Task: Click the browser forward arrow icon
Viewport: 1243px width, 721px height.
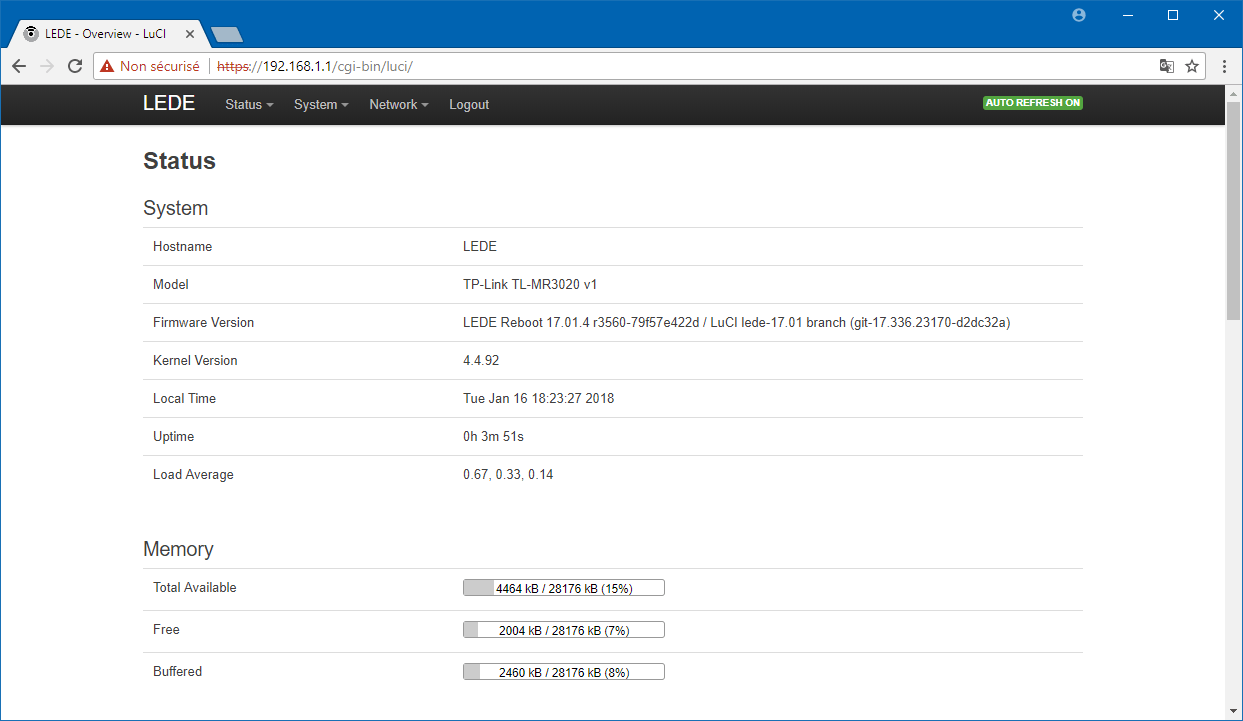Action: (46, 66)
